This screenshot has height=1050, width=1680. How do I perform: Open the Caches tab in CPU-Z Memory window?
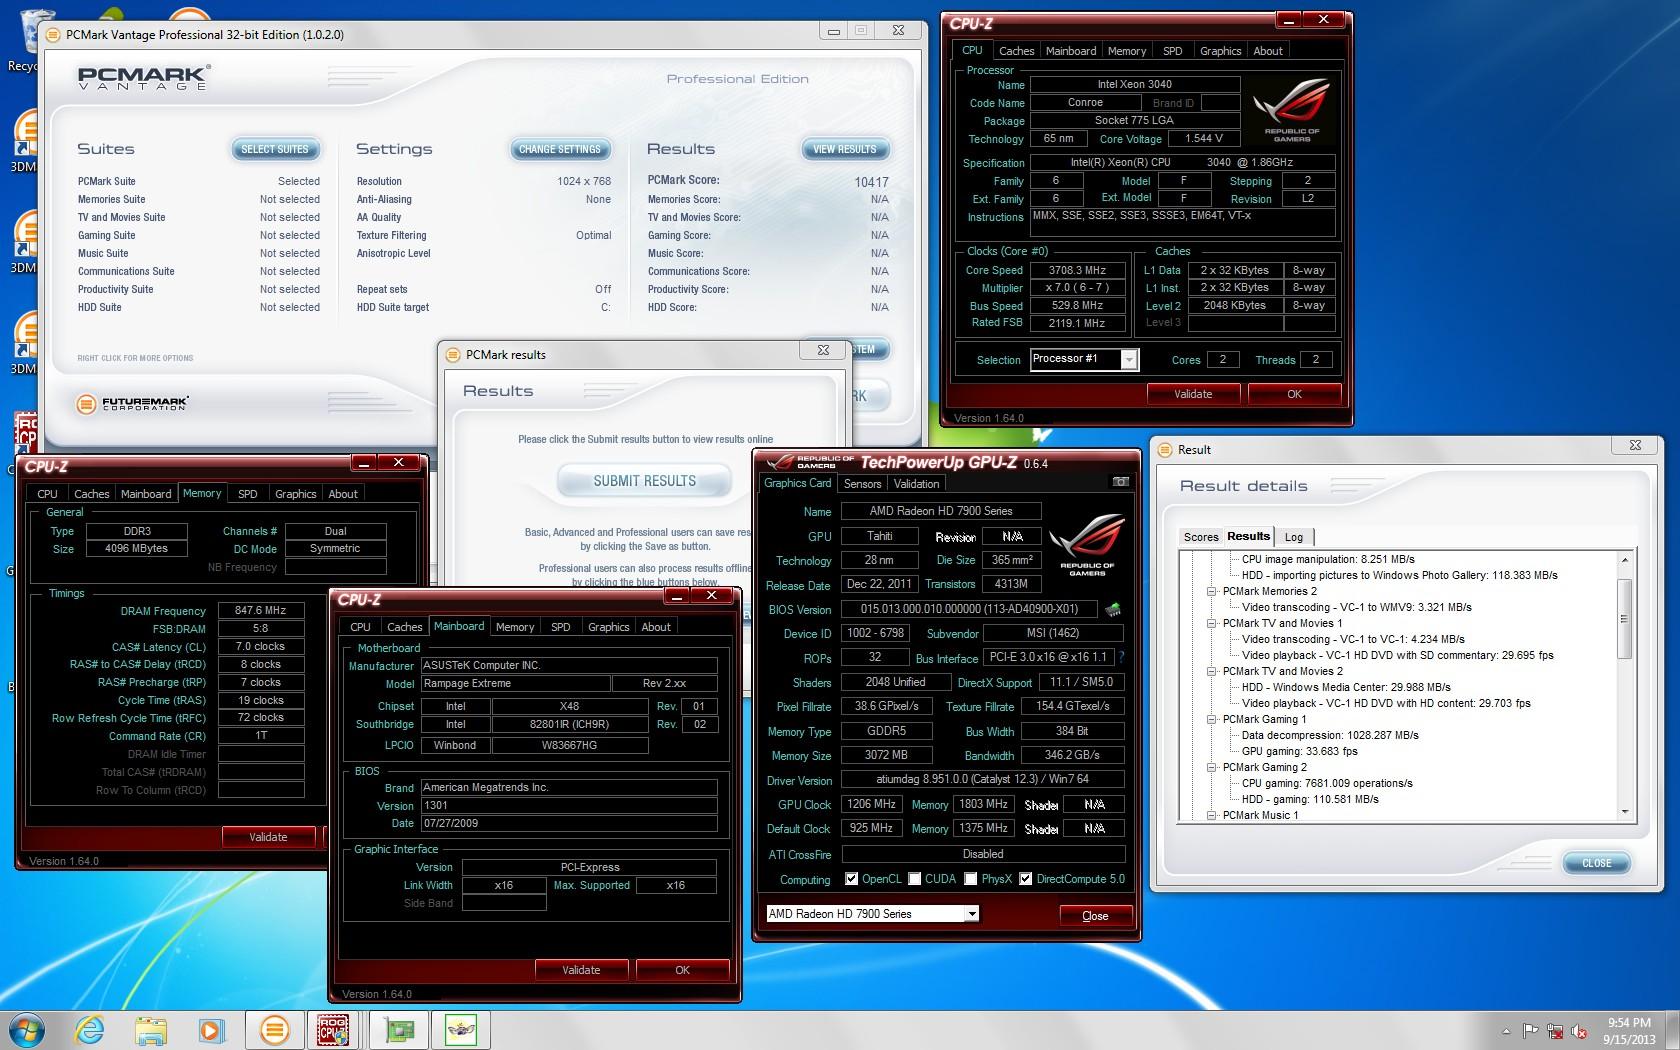click(92, 494)
